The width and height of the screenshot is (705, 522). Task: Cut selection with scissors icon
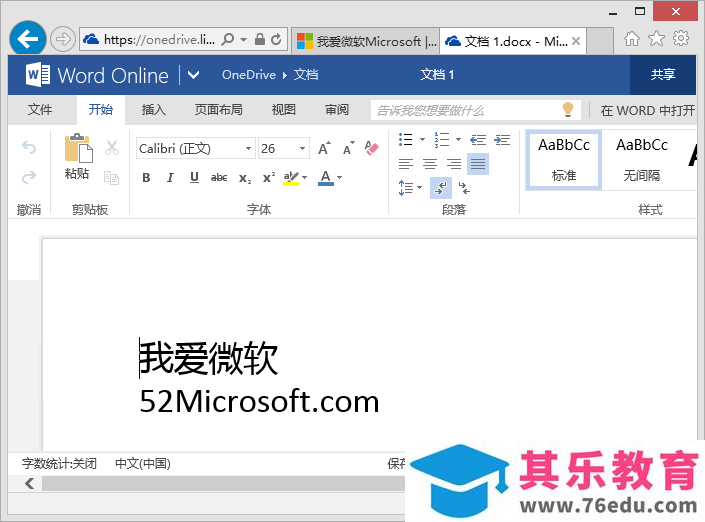pos(112,147)
